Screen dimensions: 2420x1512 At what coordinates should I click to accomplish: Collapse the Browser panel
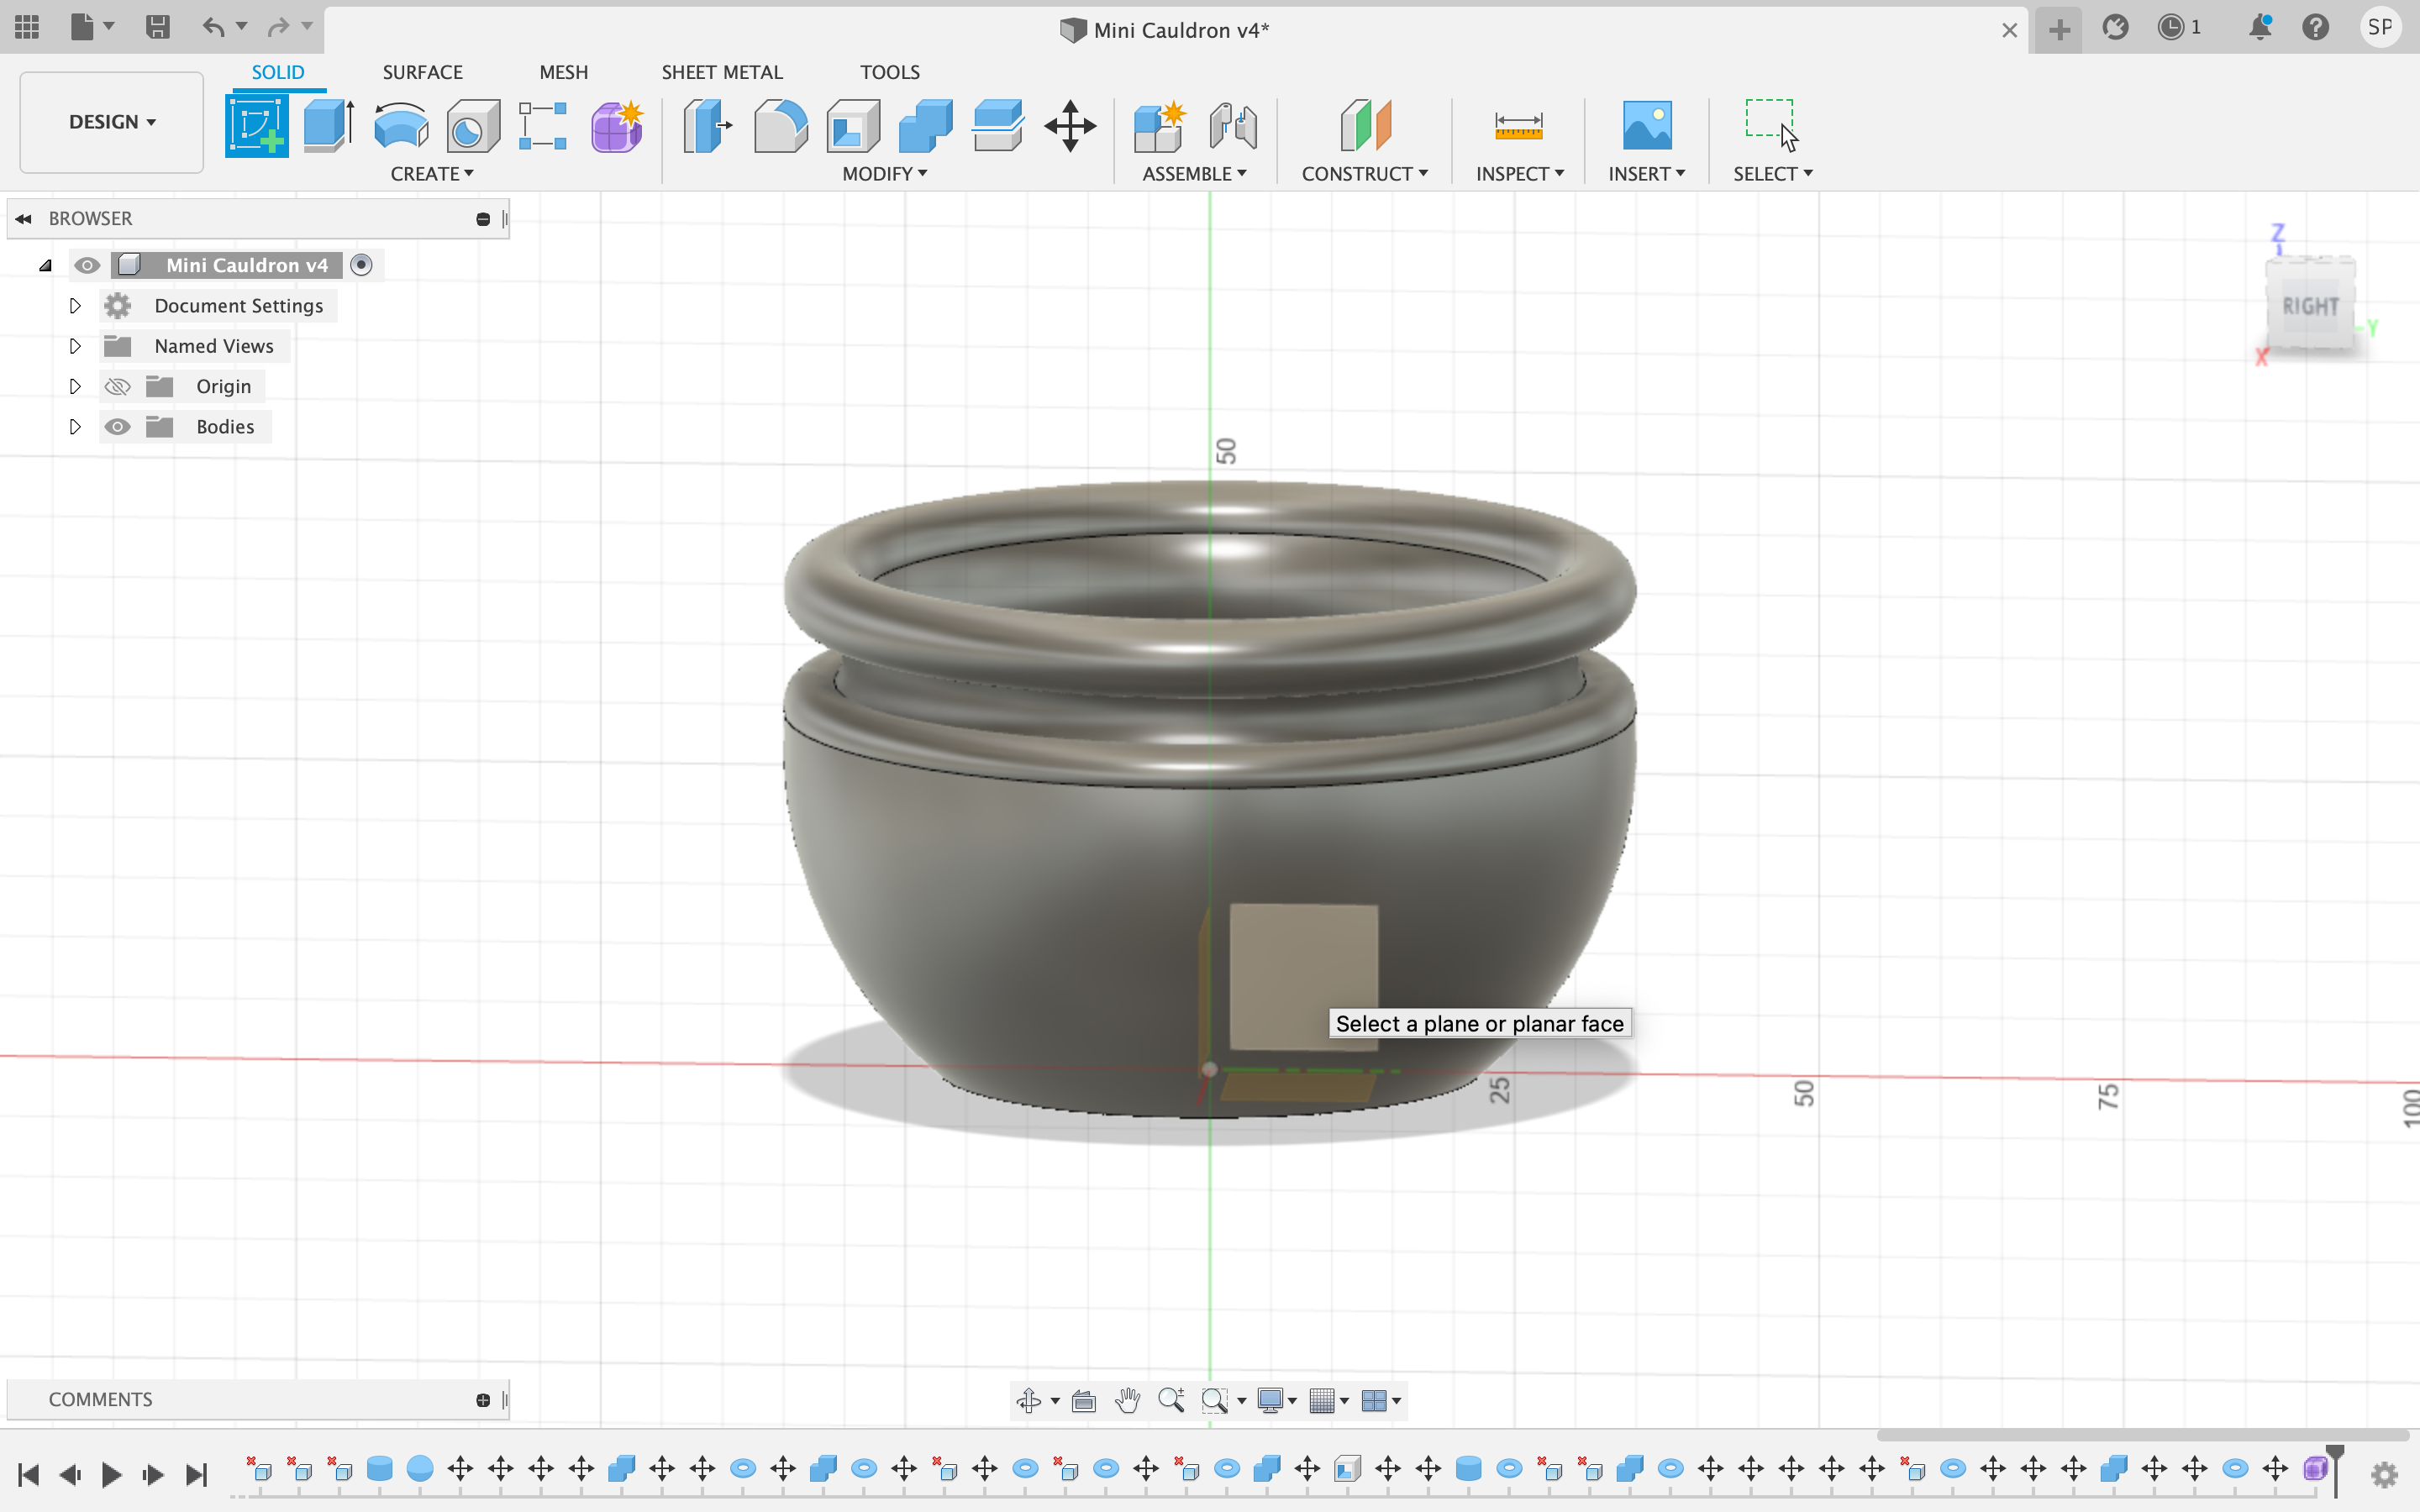pyautogui.click(x=22, y=218)
